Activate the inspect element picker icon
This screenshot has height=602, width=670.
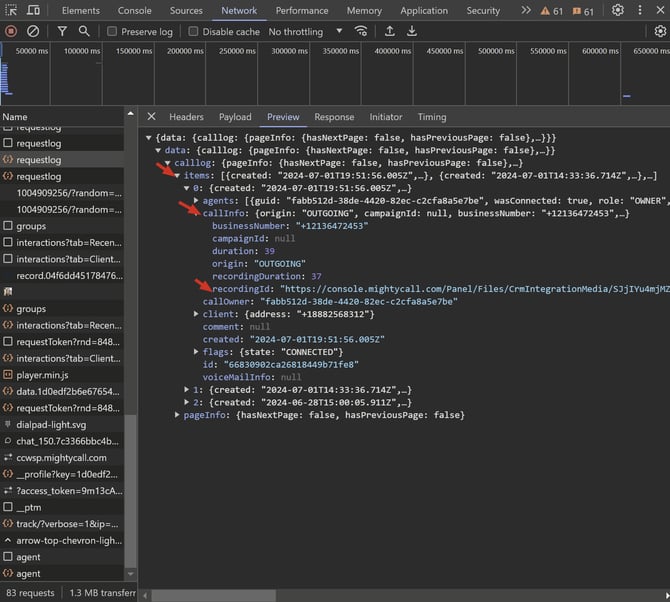click(11, 10)
